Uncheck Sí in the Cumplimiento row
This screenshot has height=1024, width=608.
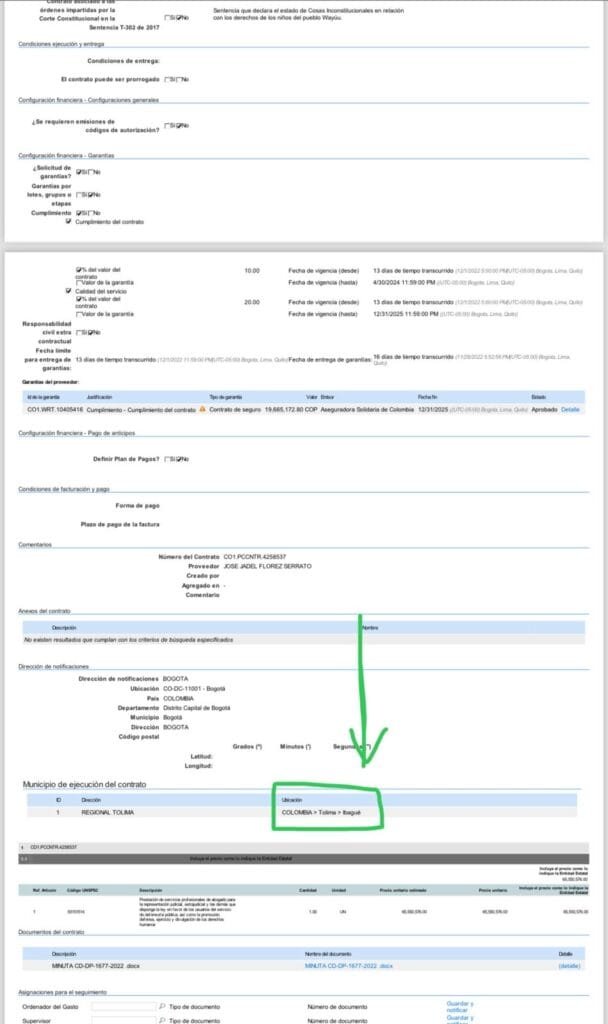[x=79, y=213]
